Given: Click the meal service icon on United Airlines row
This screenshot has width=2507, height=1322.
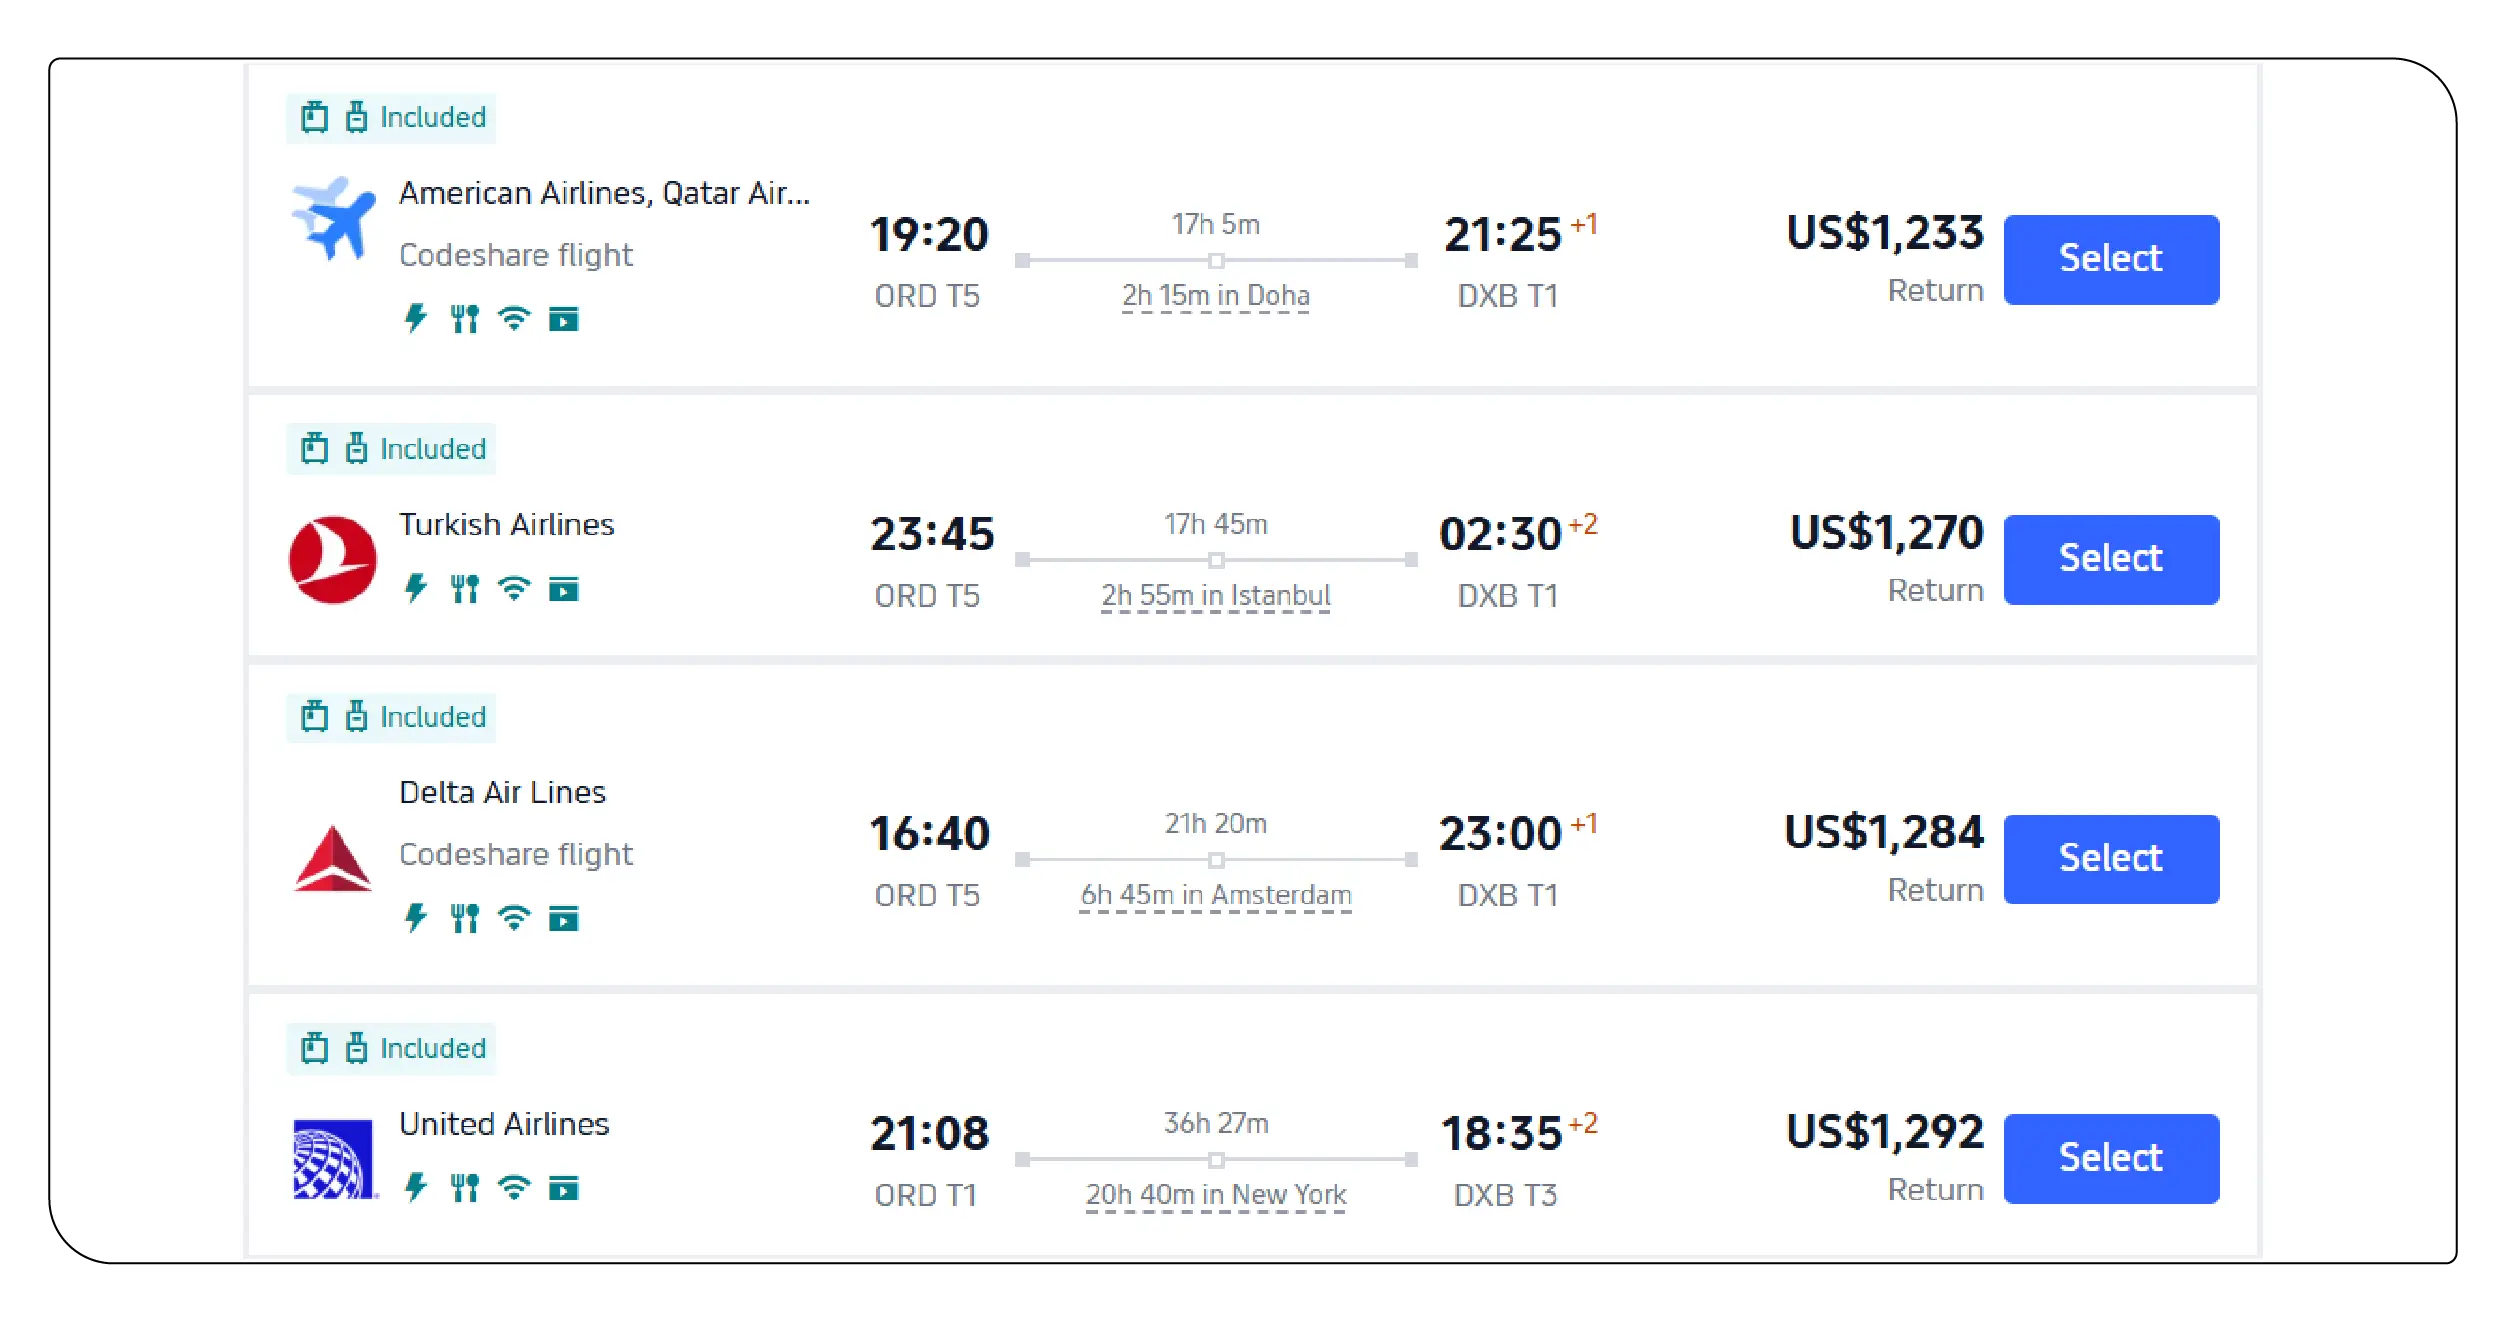Looking at the screenshot, I should (463, 1189).
